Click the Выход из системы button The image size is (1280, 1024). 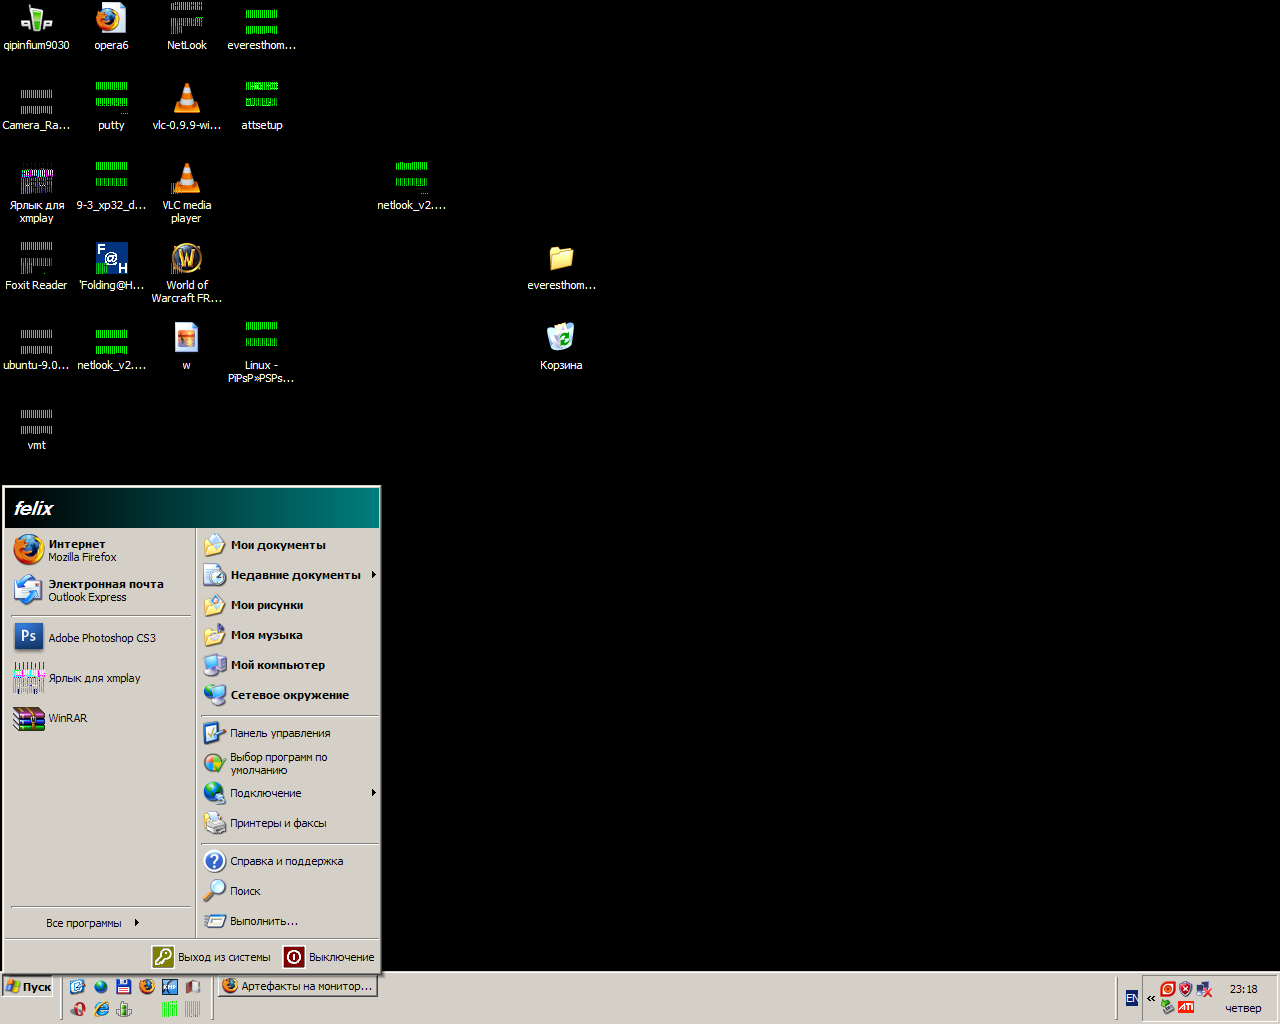tap(212, 957)
